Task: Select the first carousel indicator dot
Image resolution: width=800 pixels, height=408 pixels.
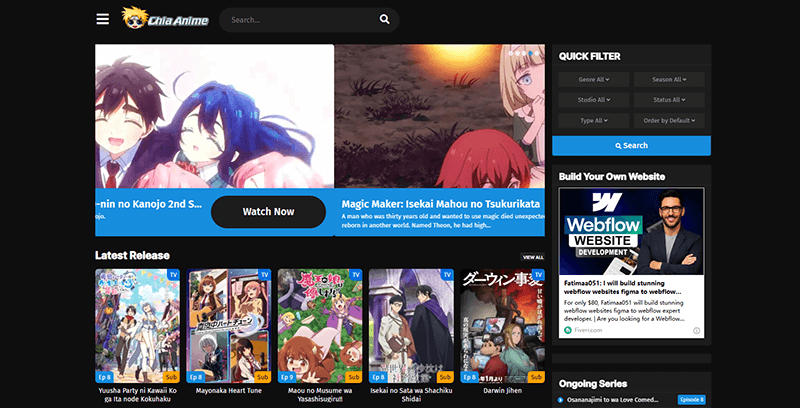Action: (x=511, y=51)
